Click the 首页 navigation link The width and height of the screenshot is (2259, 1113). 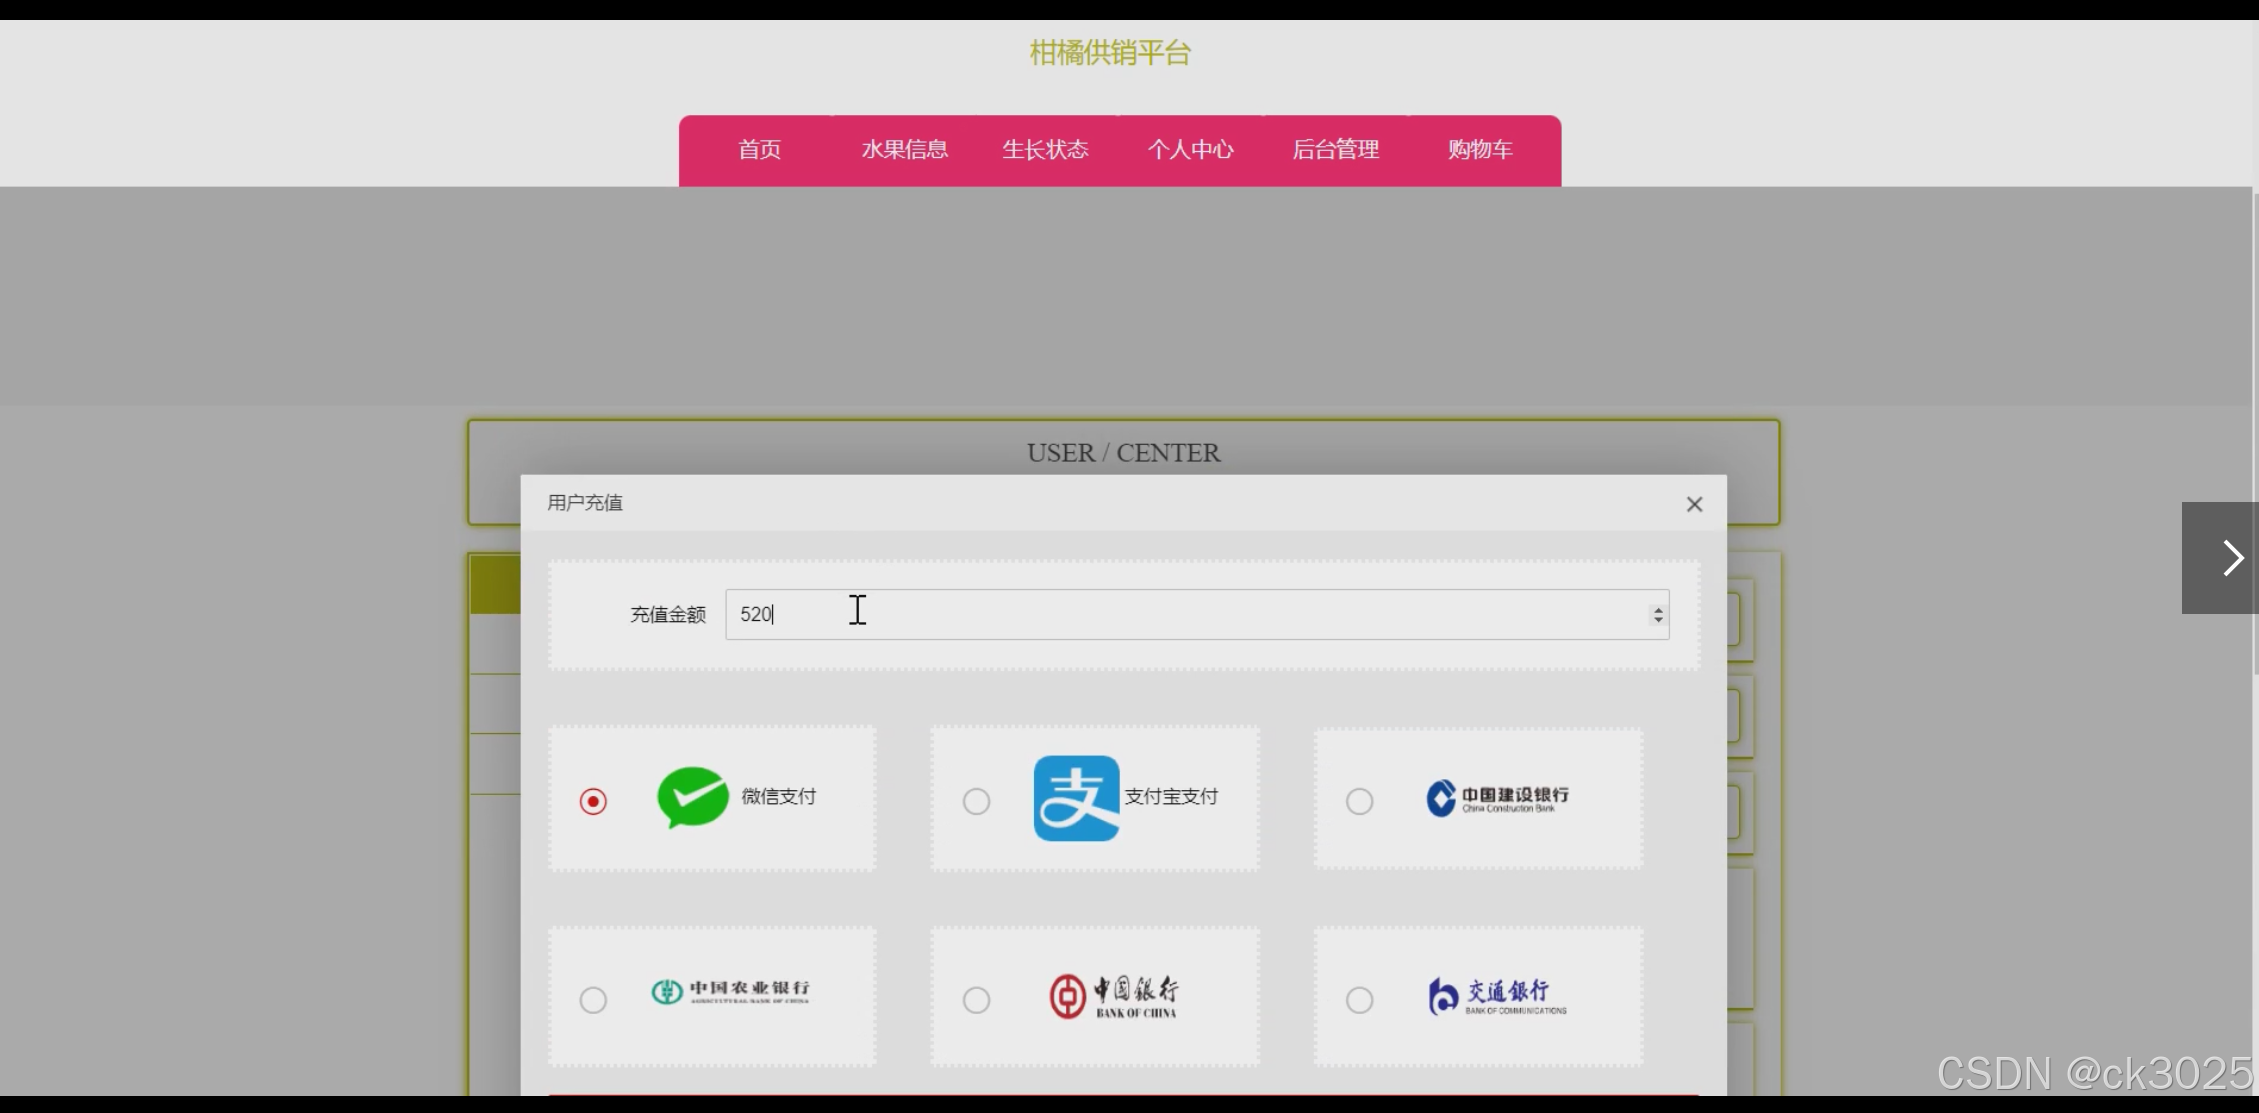pos(759,150)
